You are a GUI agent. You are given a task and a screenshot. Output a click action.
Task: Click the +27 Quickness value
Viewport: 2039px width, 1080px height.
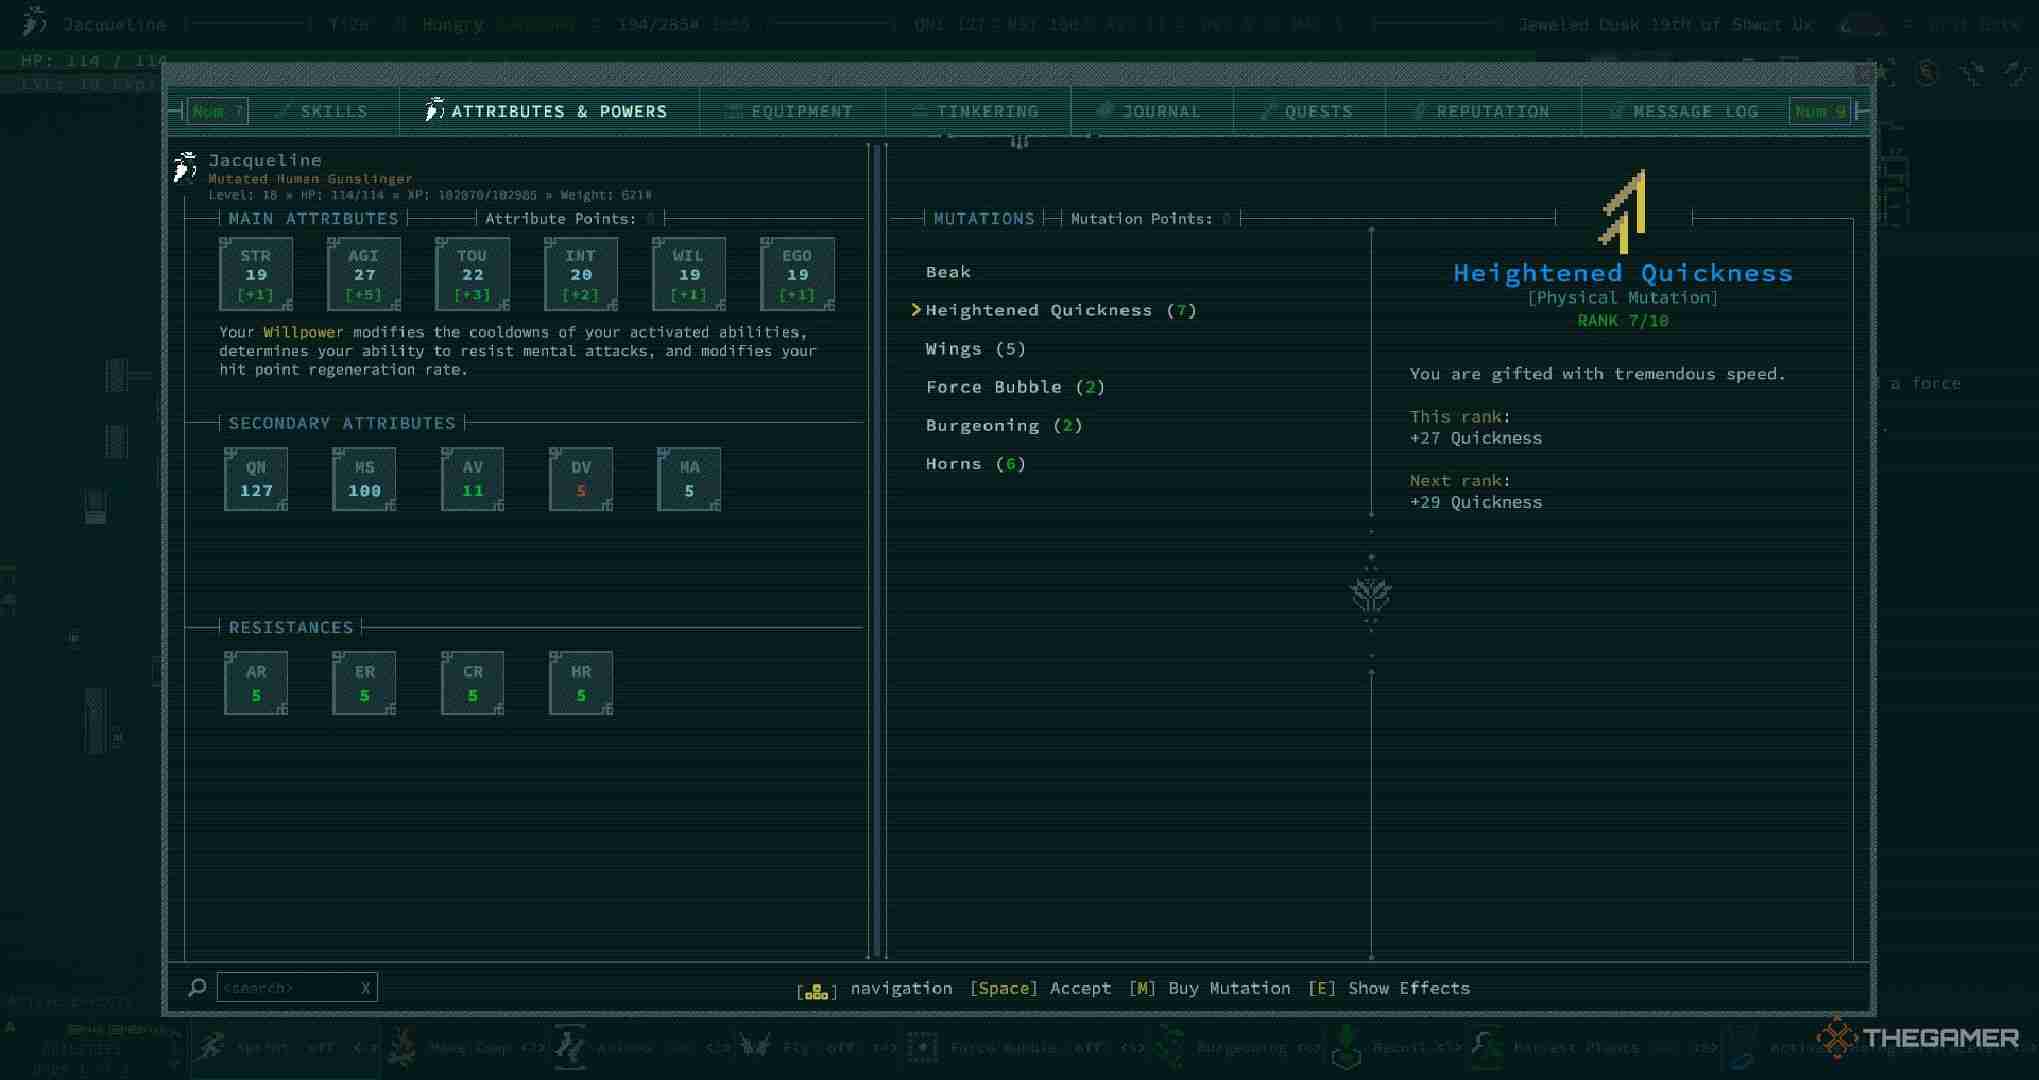[x=1476, y=438]
